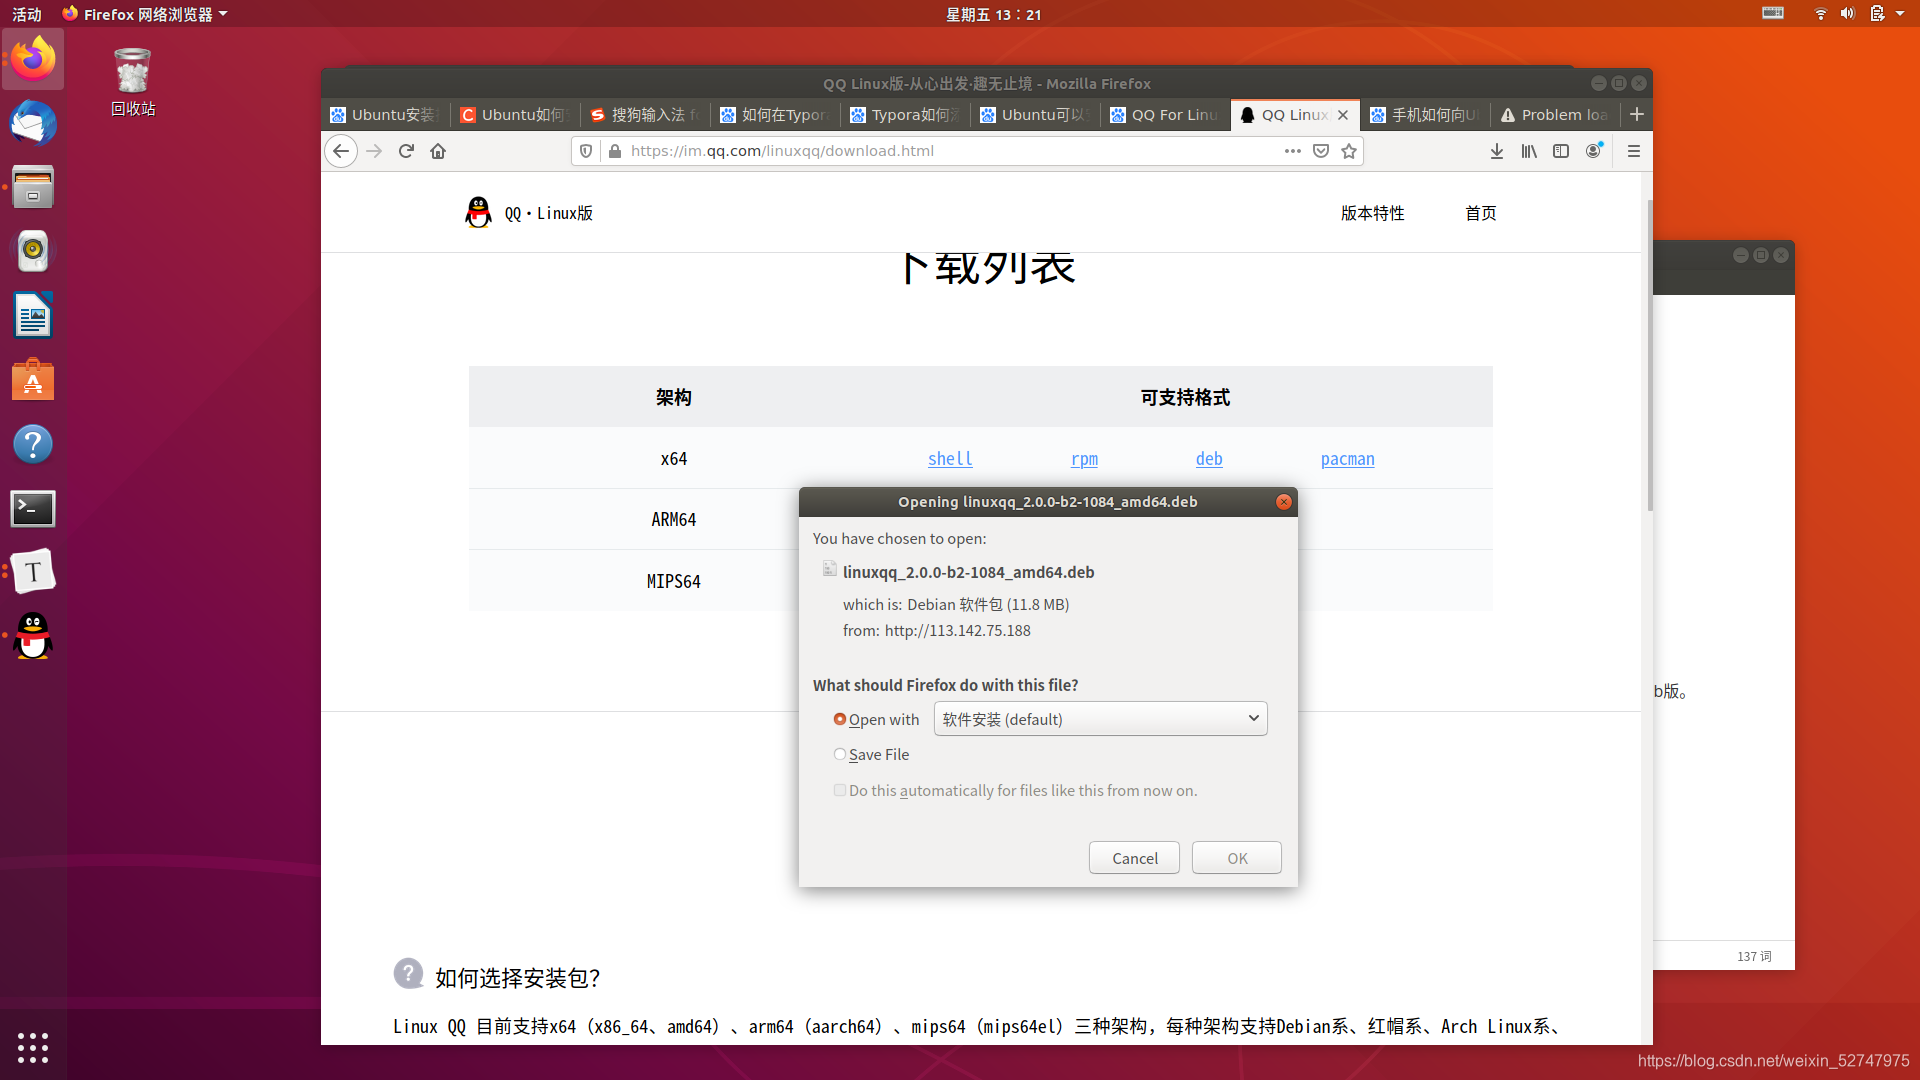Save page to Pocket icon
The height and width of the screenshot is (1080, 1920).
pos(1321,151)
